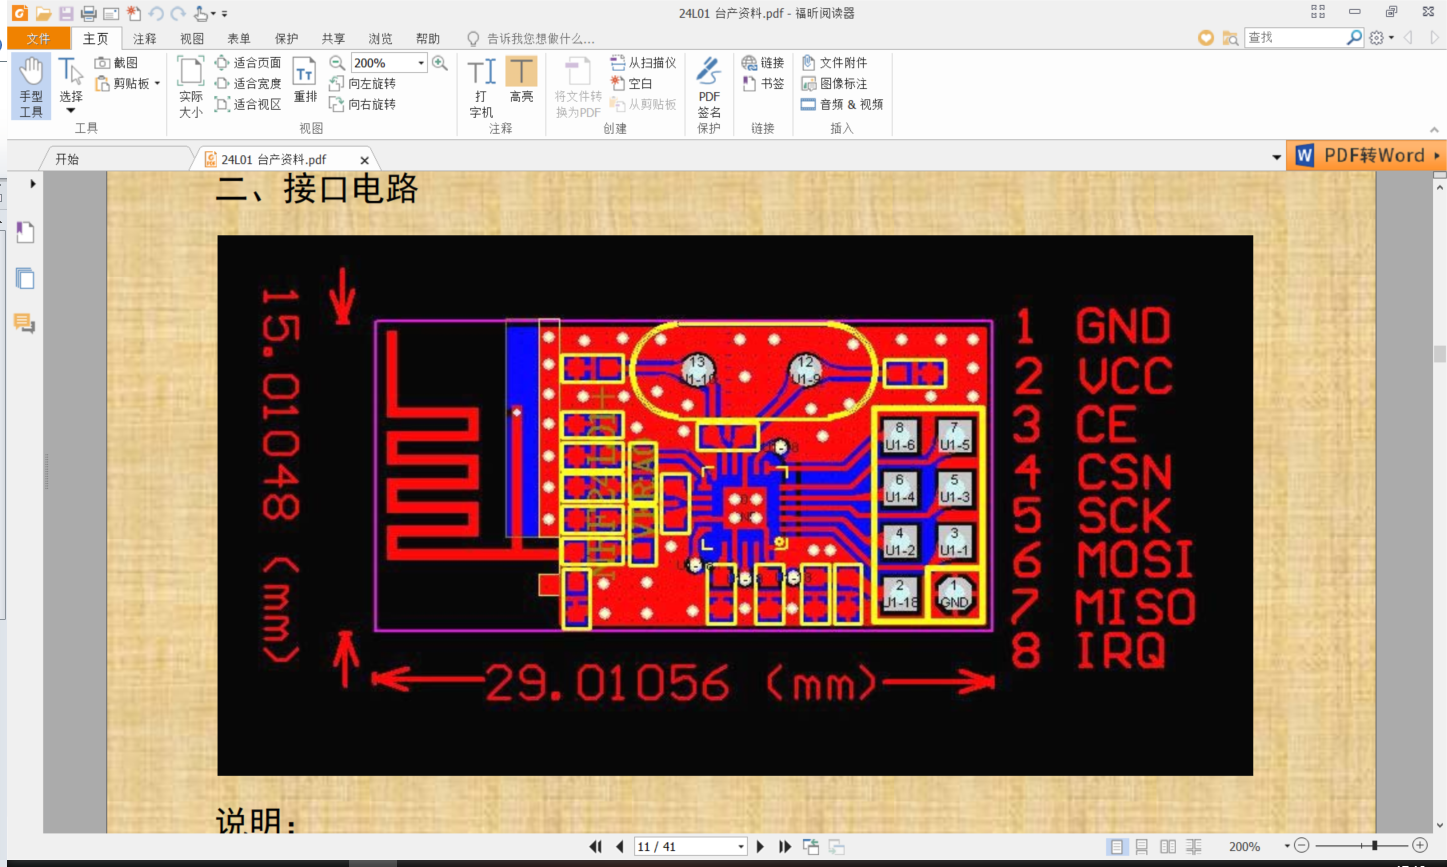Open the Pages thumbnails side panel
This screenshot has height=867, width=1447.
click(x=25, y=279)
